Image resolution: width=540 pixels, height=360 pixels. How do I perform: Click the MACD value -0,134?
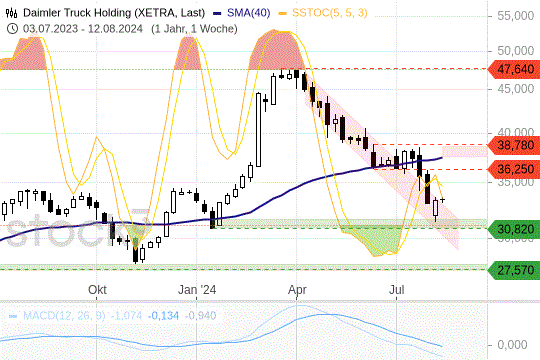(163, 316)
